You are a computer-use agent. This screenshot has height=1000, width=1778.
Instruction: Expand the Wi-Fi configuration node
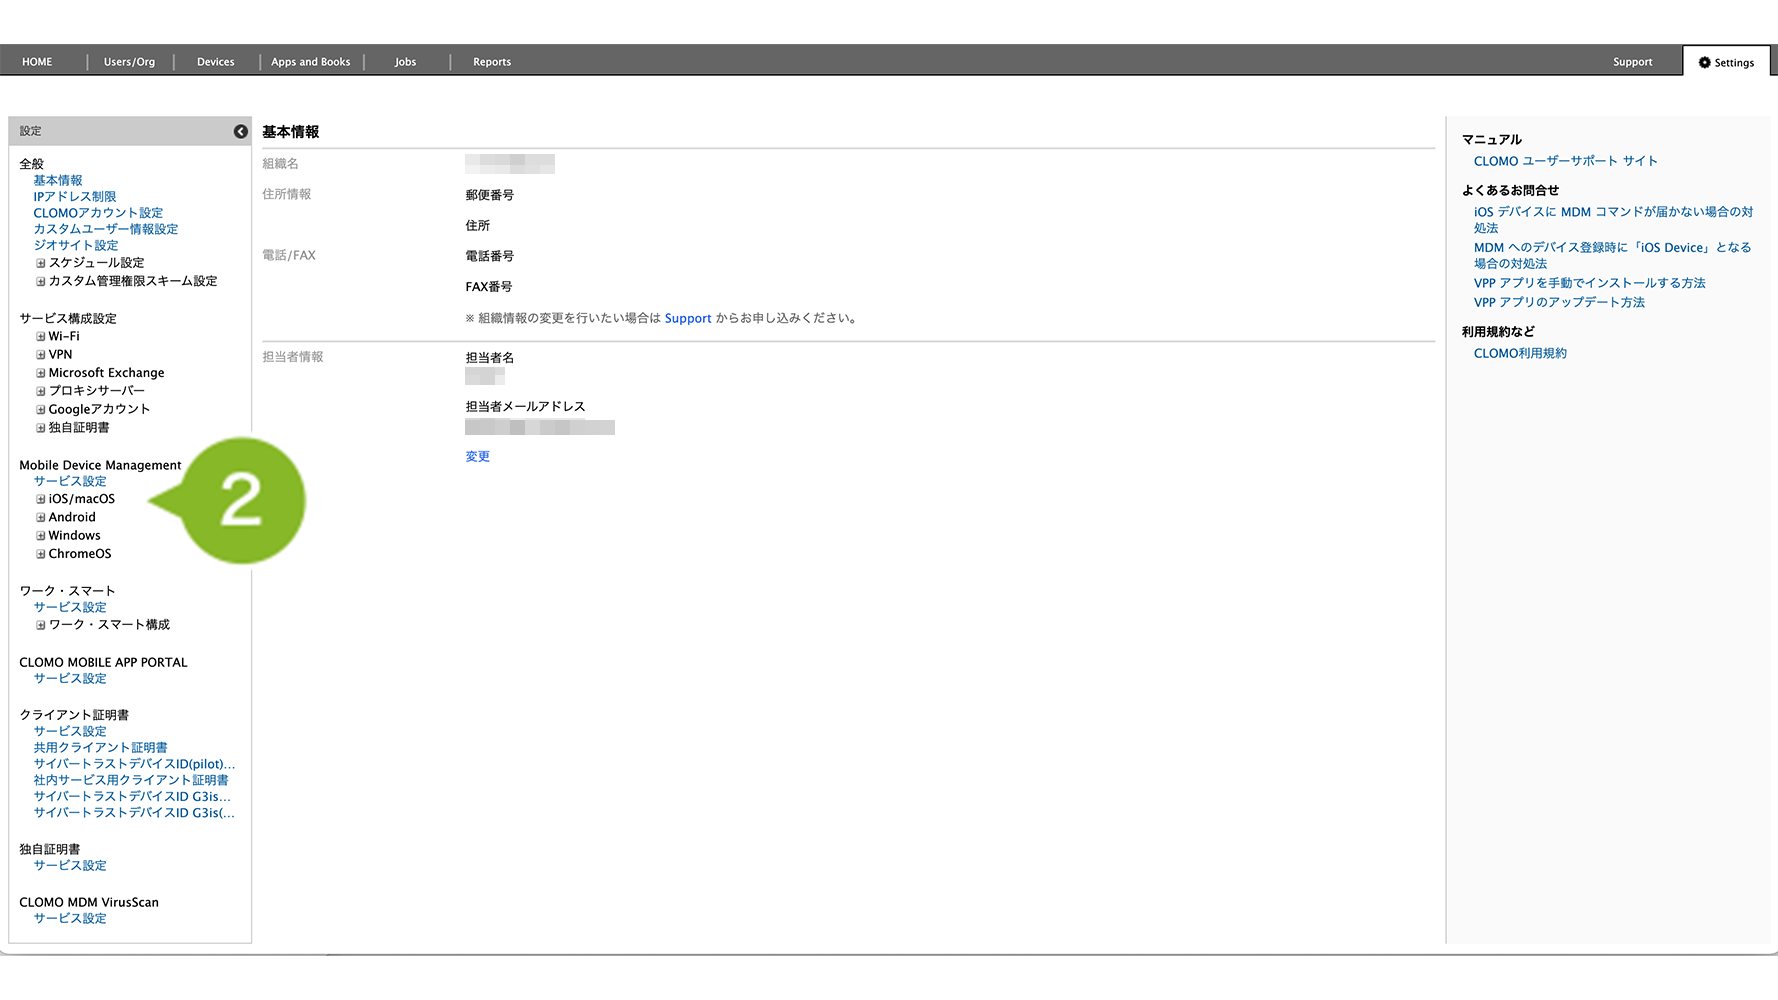pos(41,337)
